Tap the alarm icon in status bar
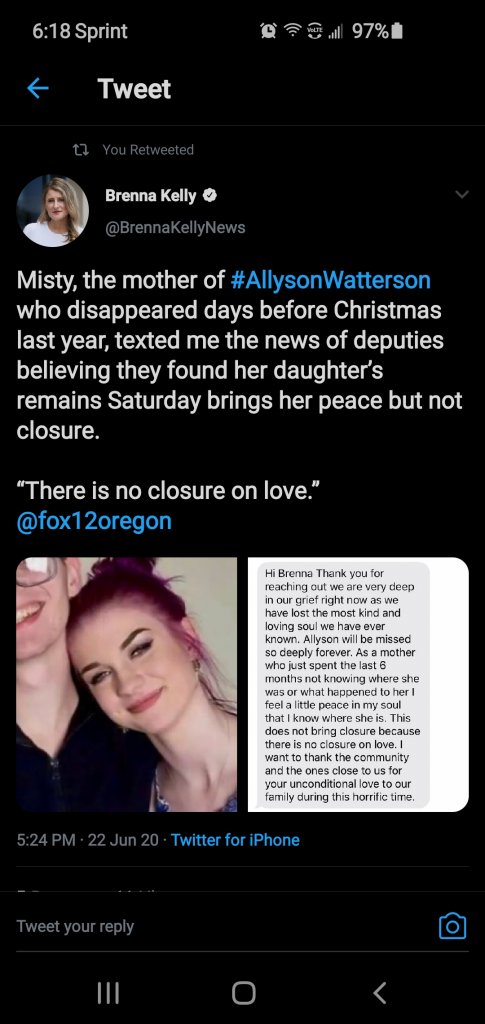The height and width of the screenshot is (1024, 485). click(x=268, y=31)
